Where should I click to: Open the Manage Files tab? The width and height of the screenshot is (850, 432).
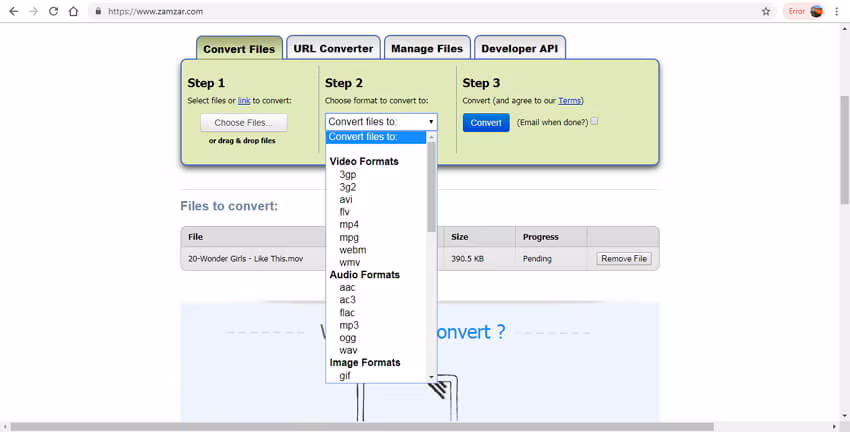coord(427,49)
